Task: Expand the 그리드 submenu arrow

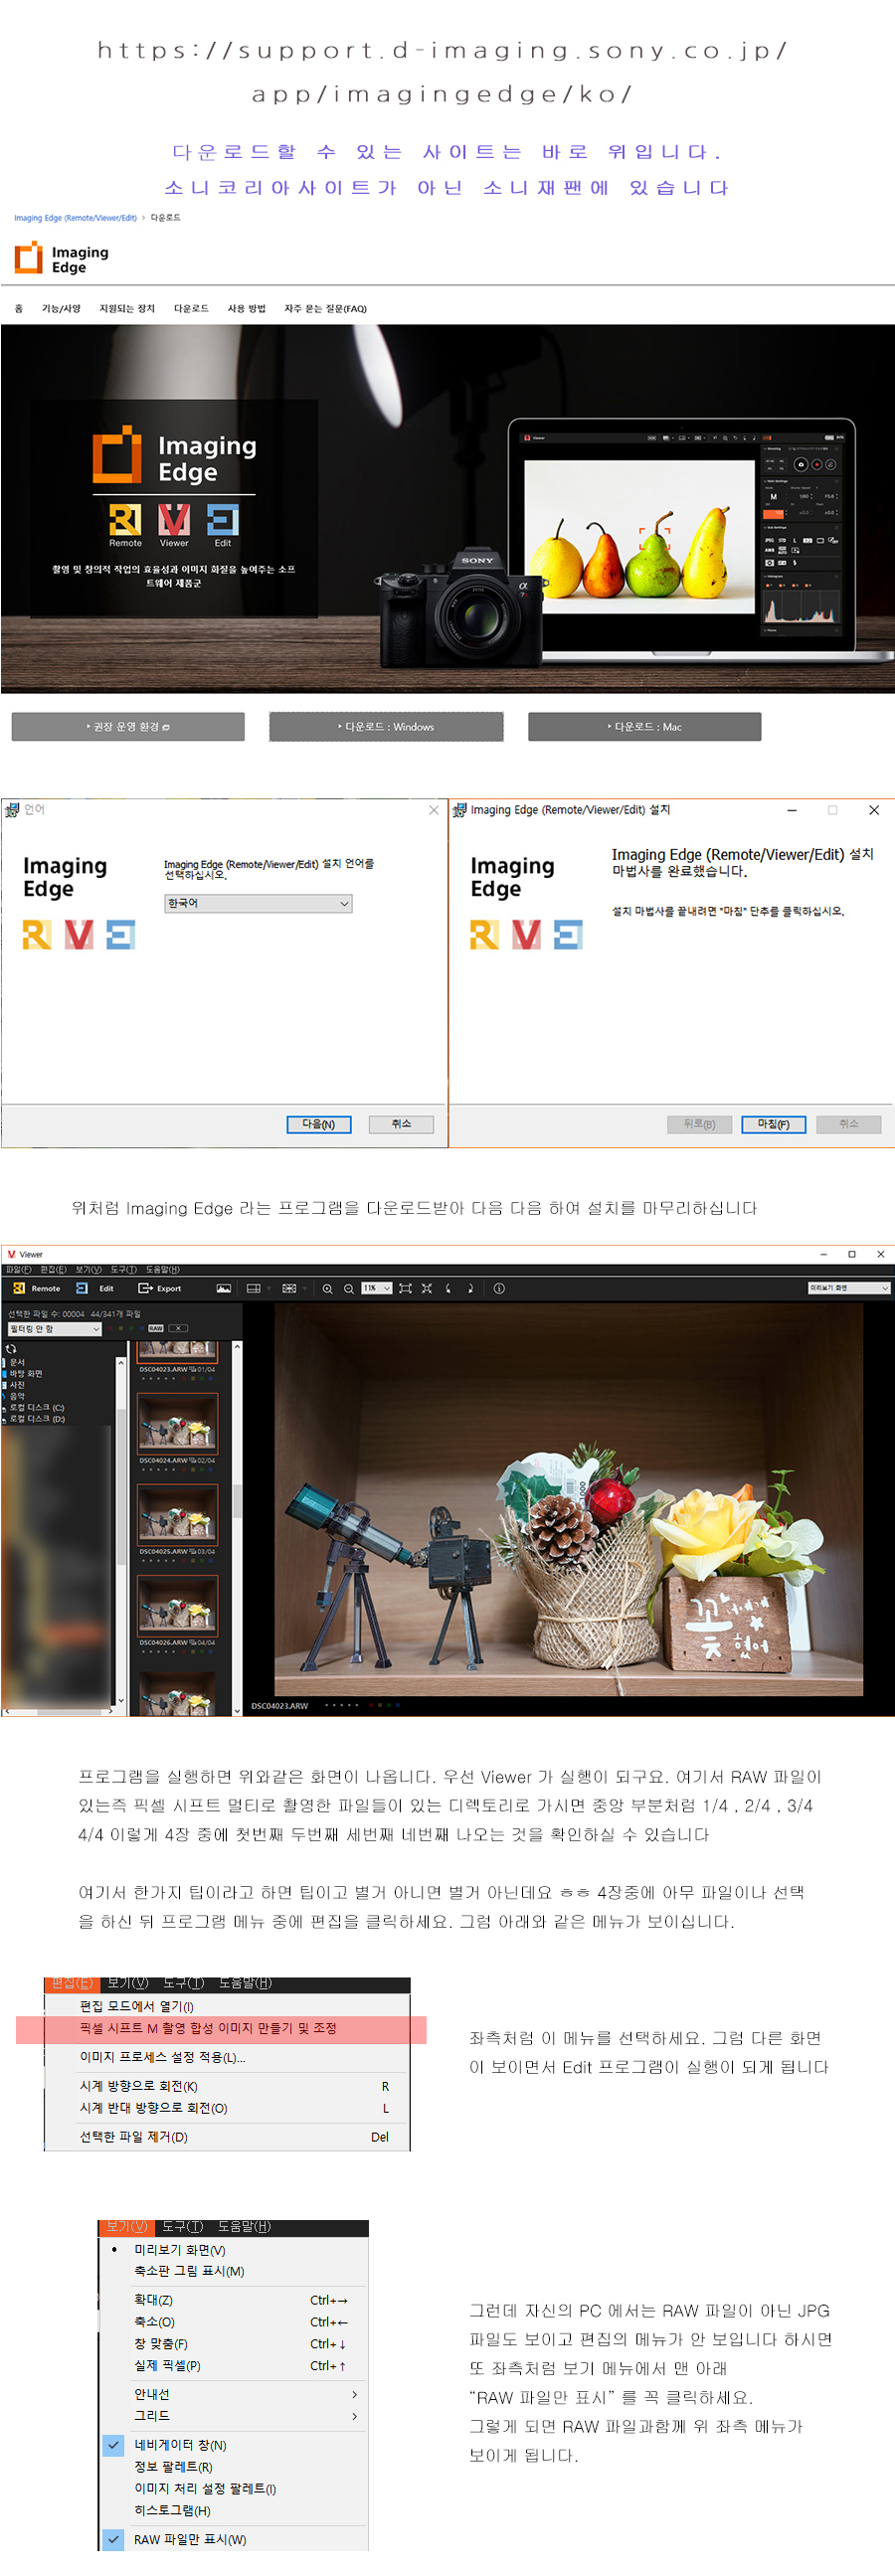Action: coord(355,2416)
